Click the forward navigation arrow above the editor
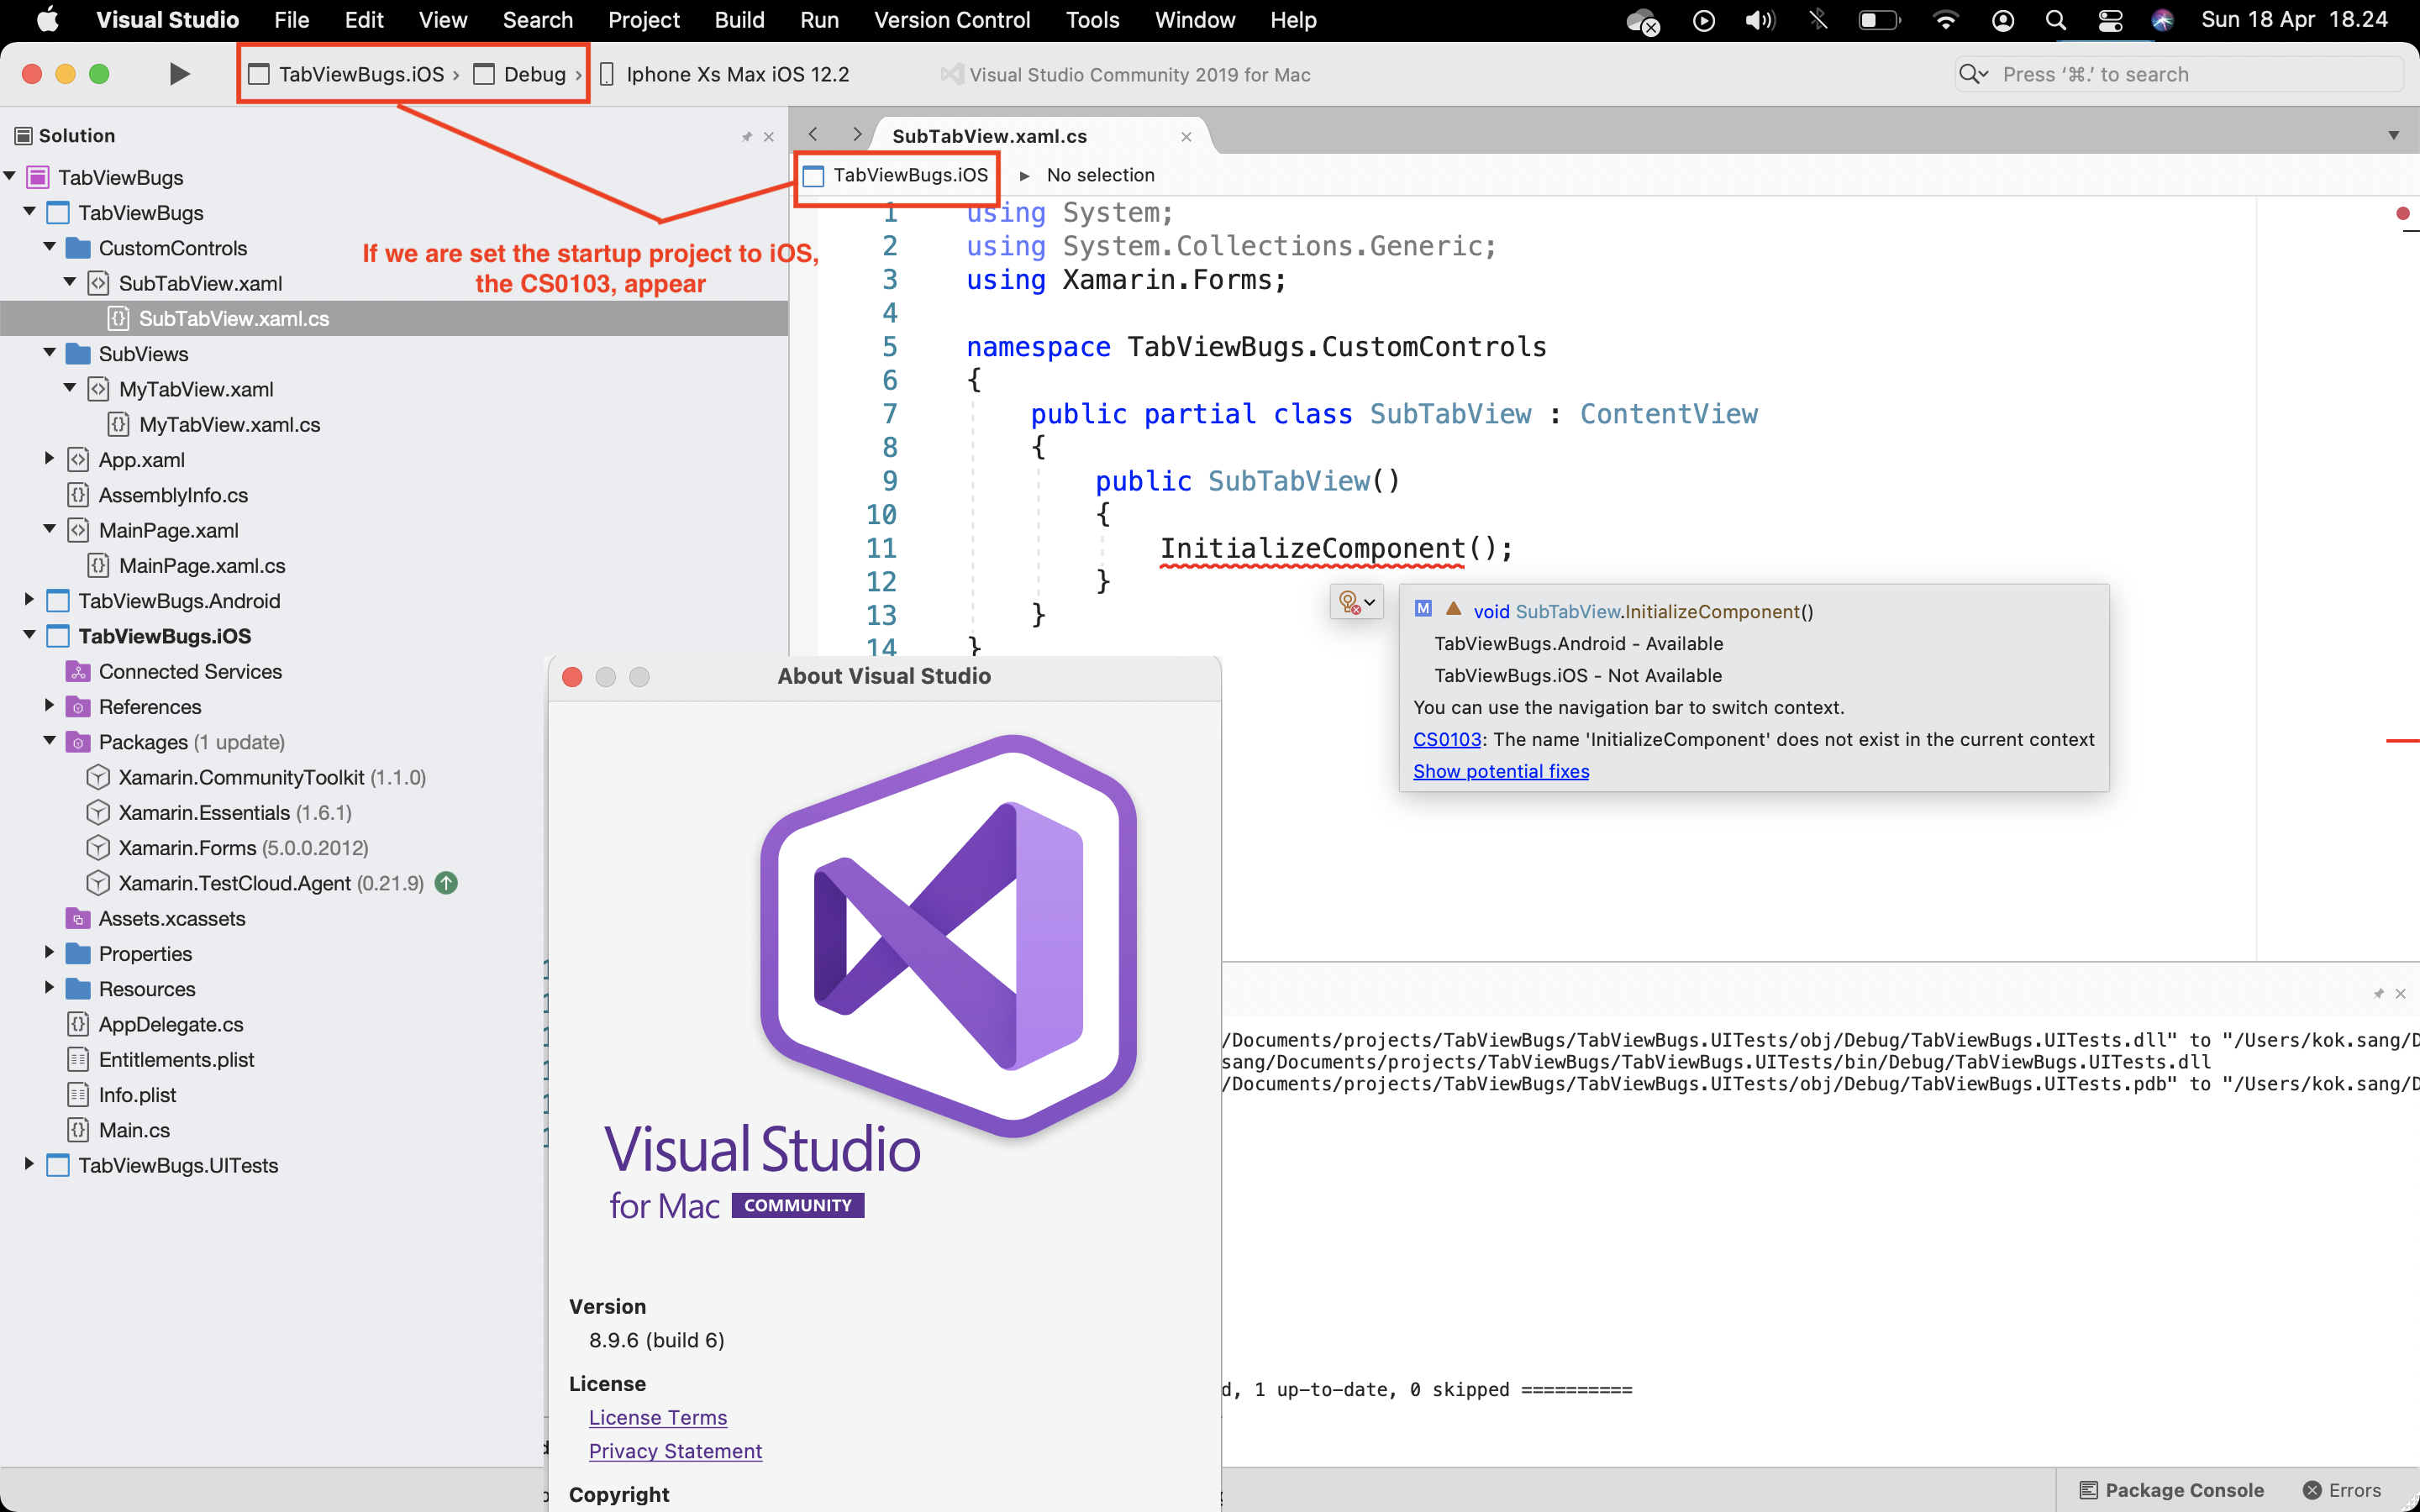 (x=857, y=134)
